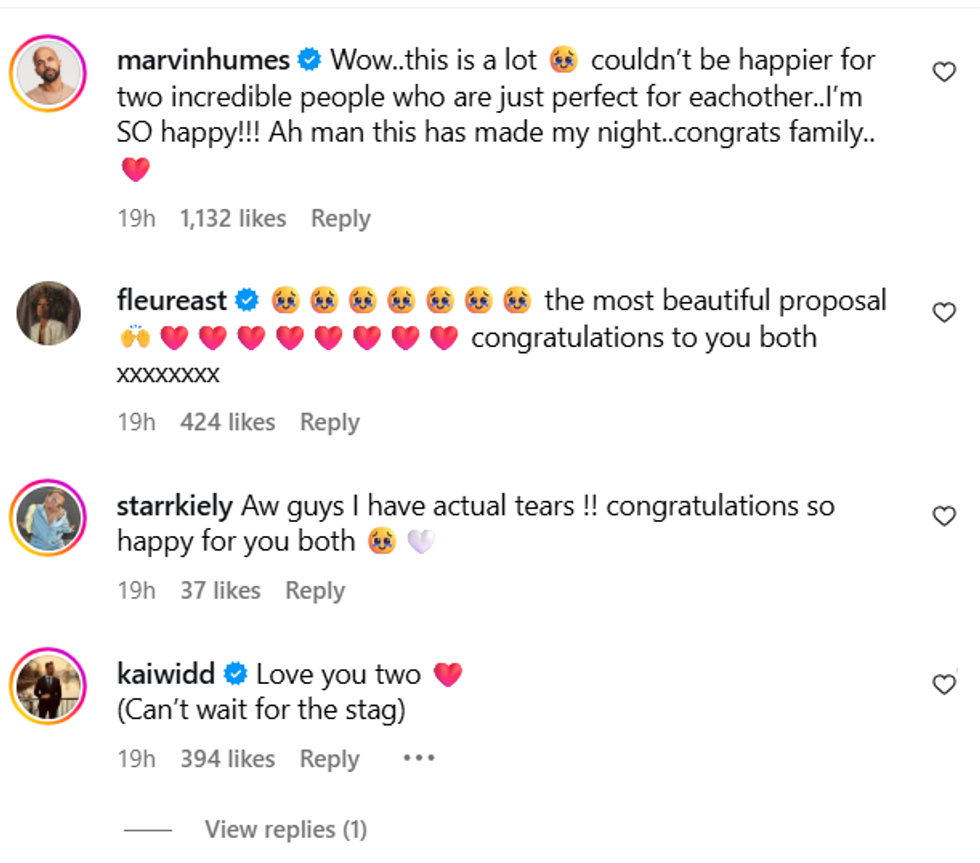The height and width of the screenshot is (863, 980).
Task: View the 424 likes on fleureast's comment
Action: coord(227,423)
